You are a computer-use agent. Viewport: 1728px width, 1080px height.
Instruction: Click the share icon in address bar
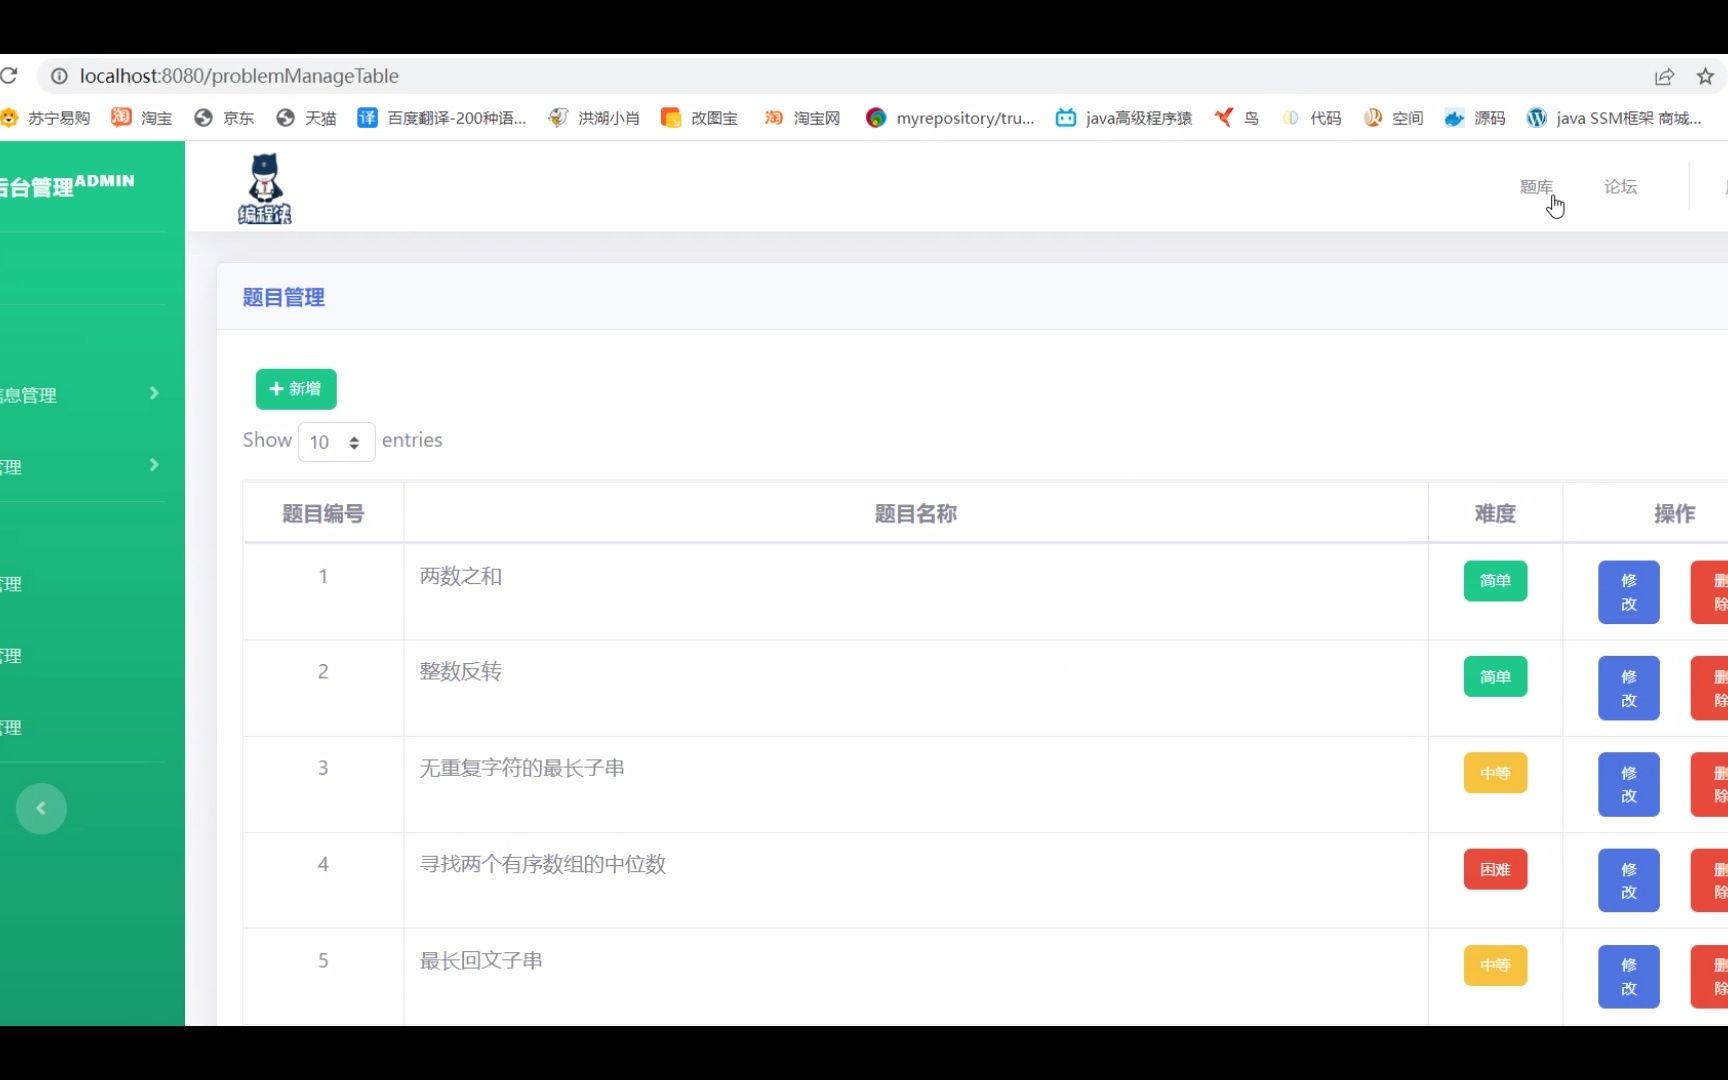click(x=1664, y=76)
